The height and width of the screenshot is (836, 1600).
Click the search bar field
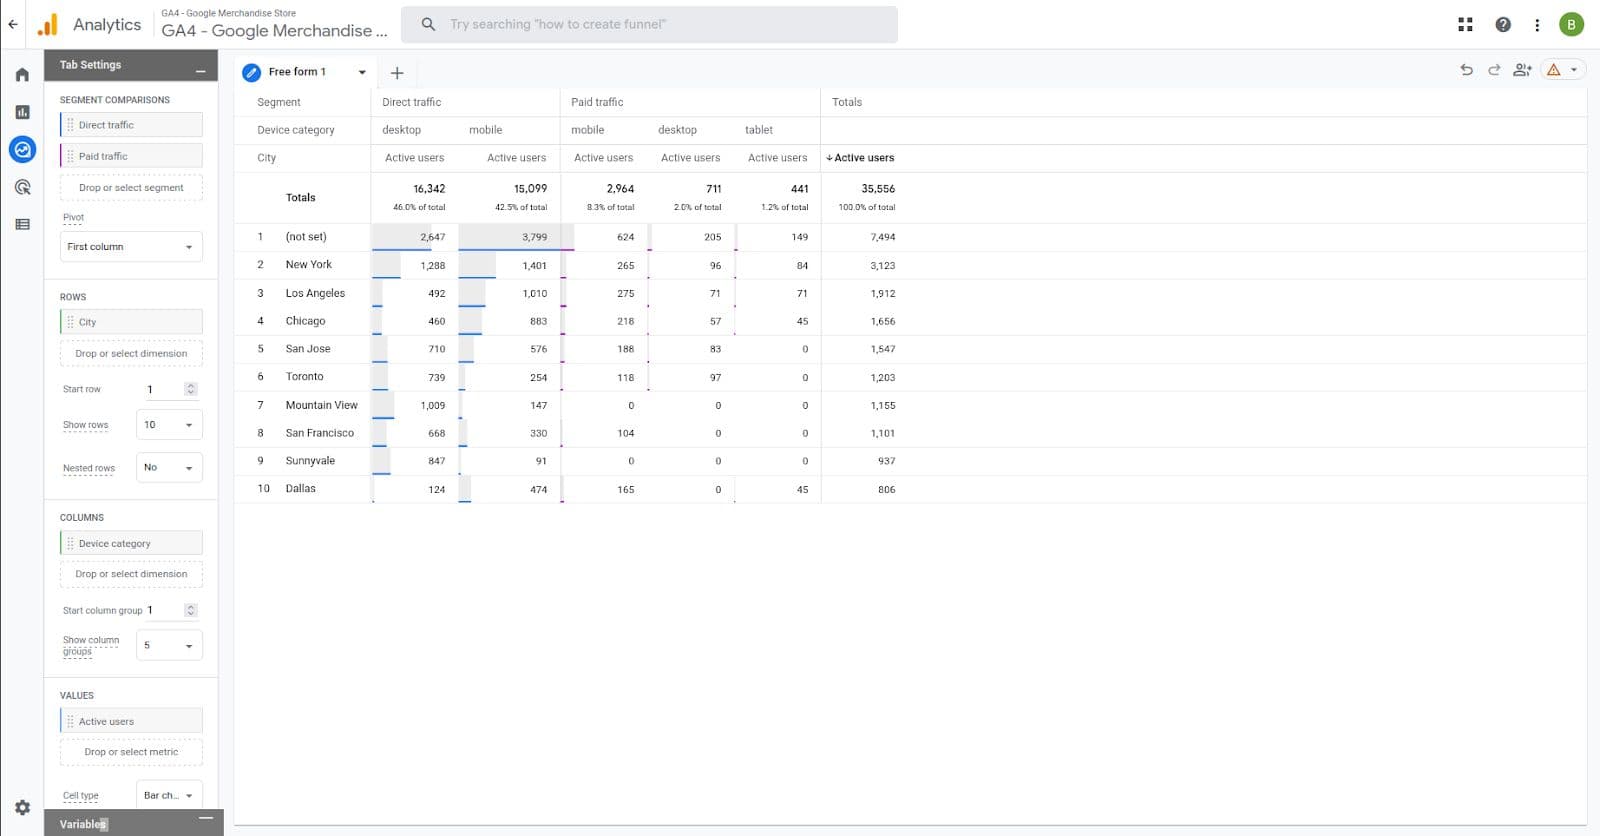point(650,25)
